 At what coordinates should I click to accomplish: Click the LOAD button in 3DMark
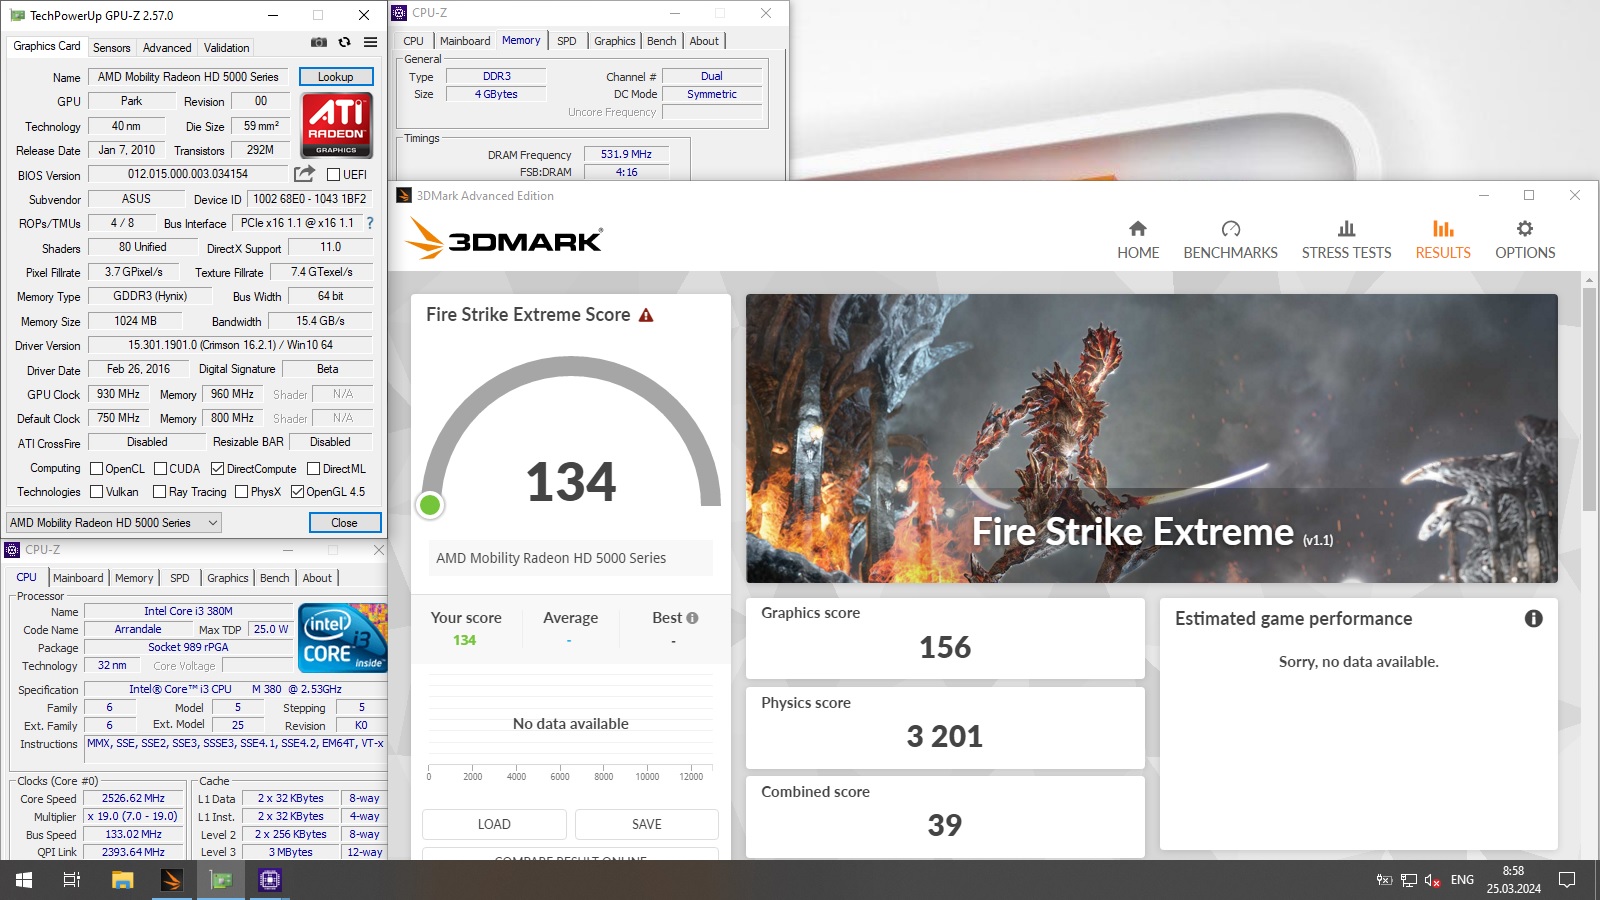[x=494, y=824]
